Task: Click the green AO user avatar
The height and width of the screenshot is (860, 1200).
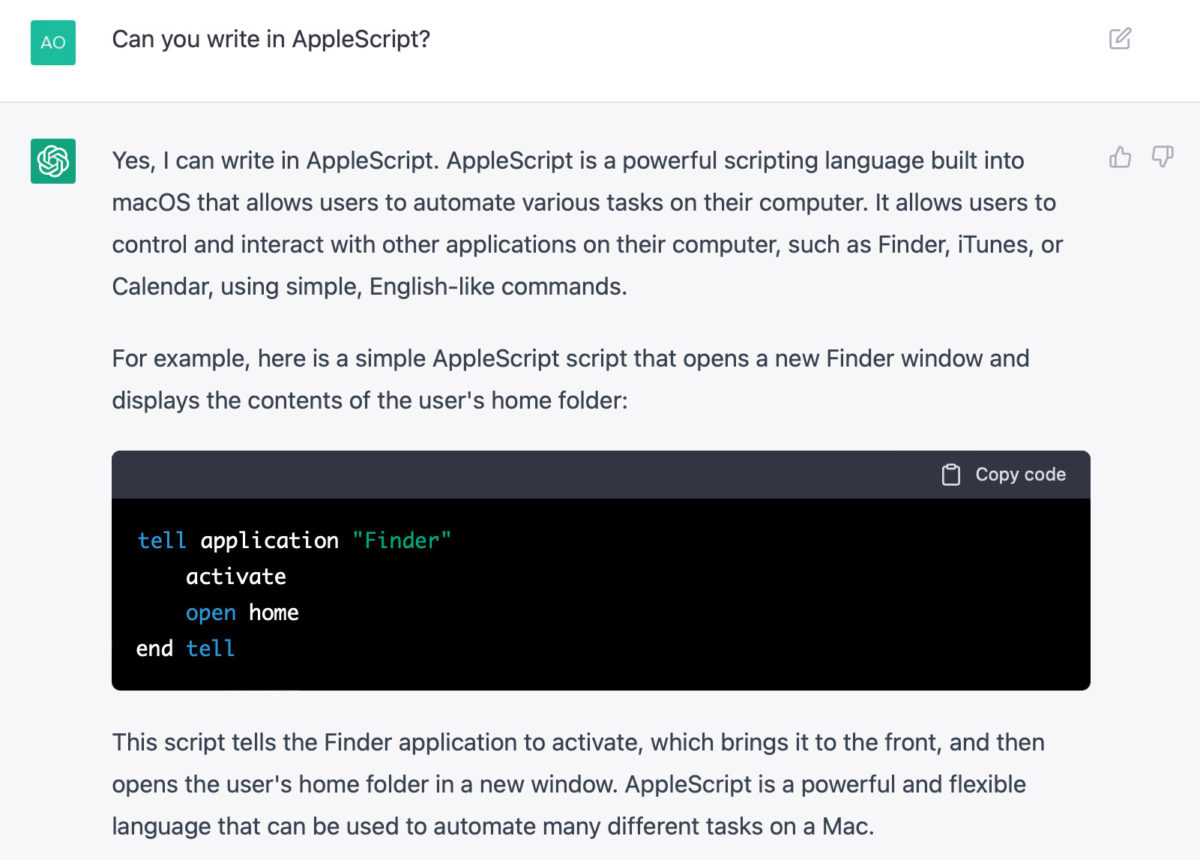Action: pyautogui.click(x=53, y=42)
